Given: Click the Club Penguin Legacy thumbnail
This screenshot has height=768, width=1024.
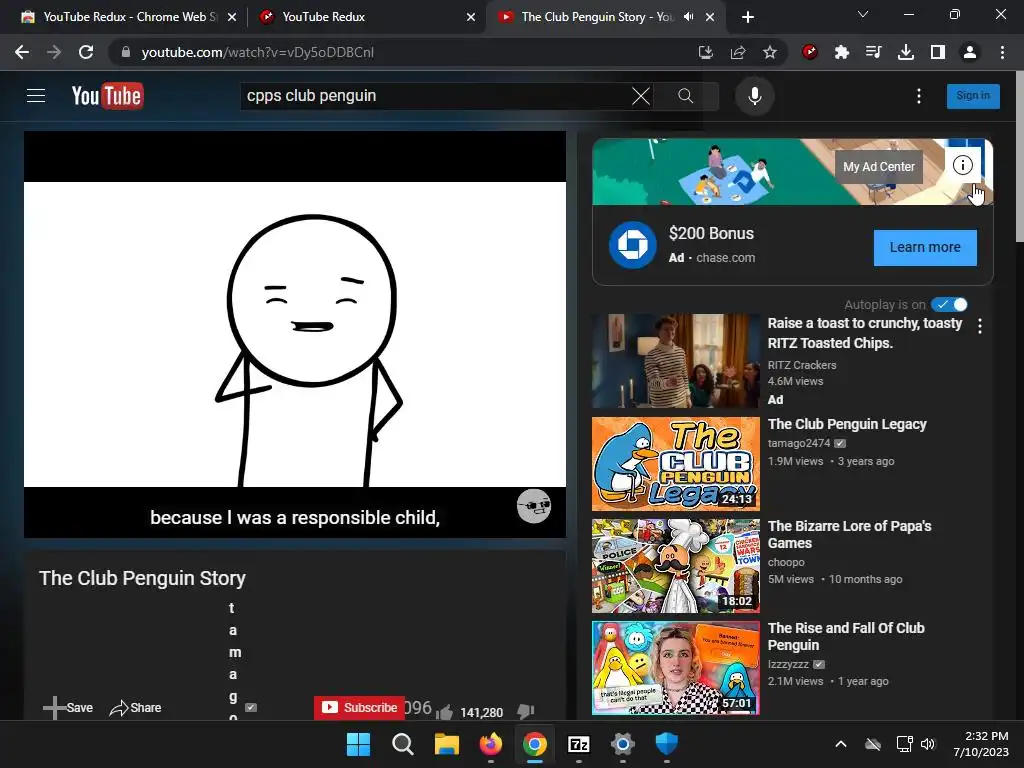Looking at the screenshot, I should tap(675, 464).
